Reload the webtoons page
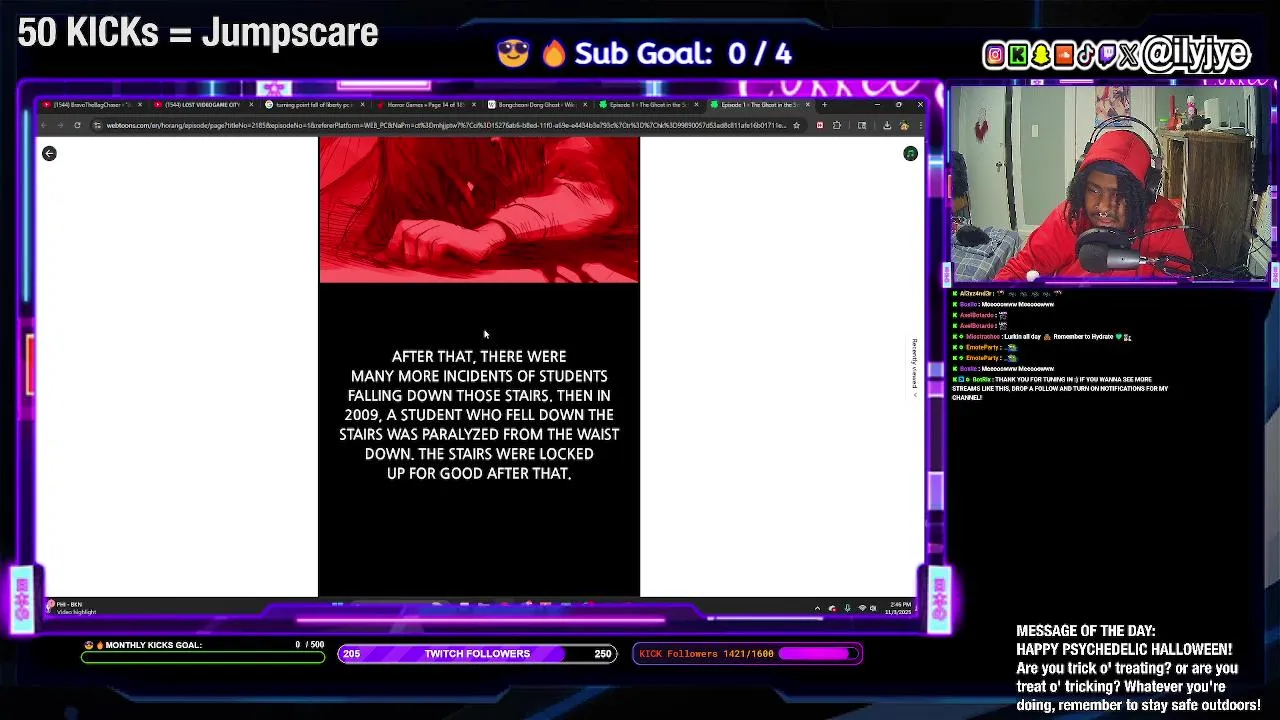Screen dimensions: 1280x720 (77, 125)
